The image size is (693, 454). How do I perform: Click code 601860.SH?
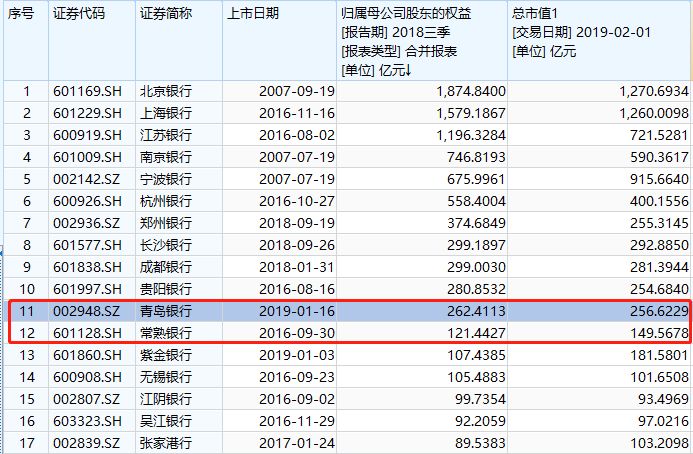click(87, 355)
